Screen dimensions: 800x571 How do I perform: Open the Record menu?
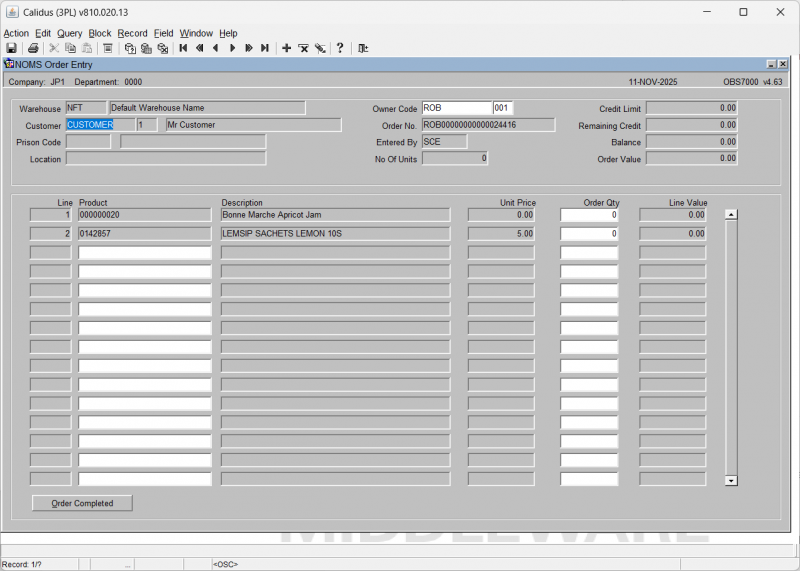[x=132, y=33]
